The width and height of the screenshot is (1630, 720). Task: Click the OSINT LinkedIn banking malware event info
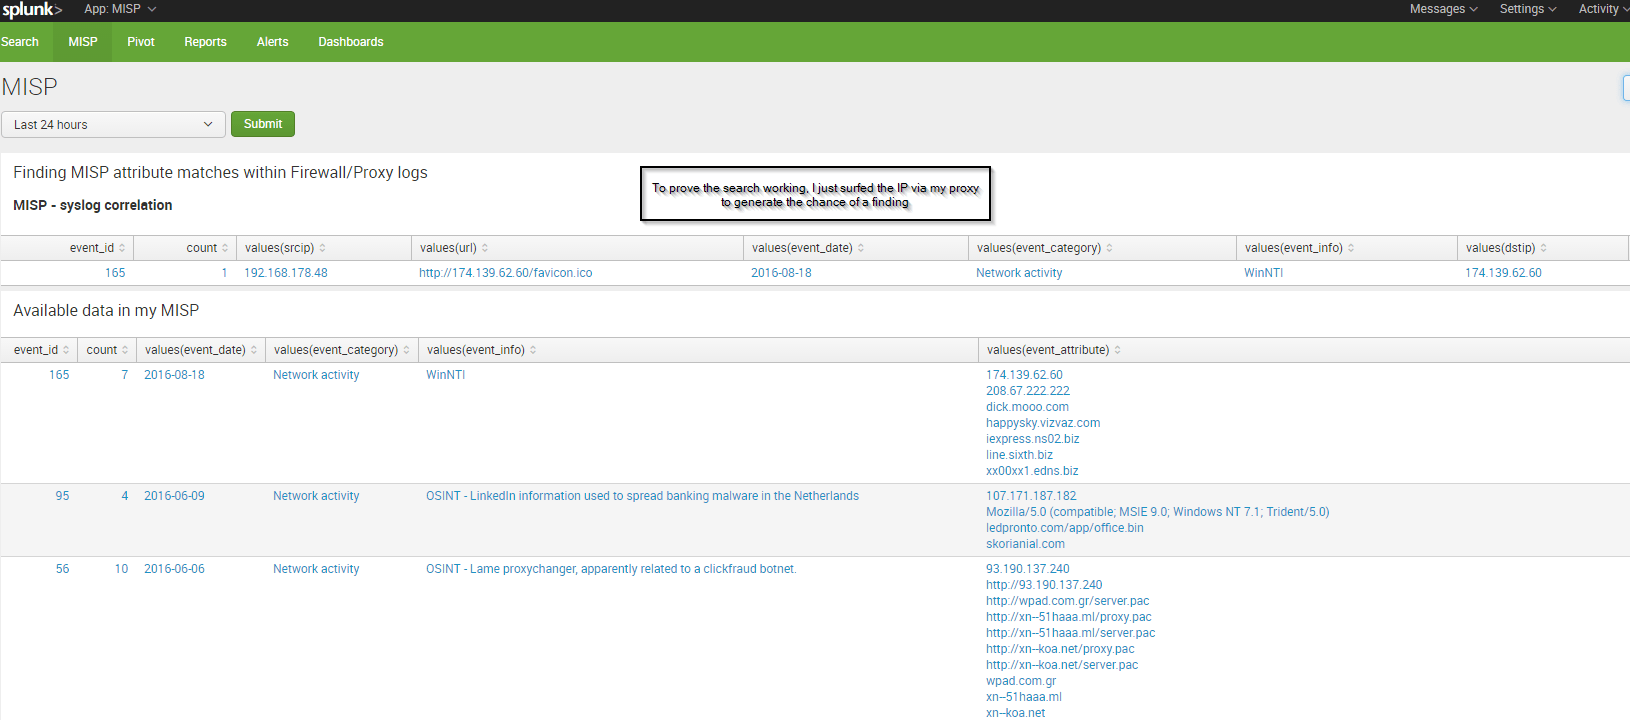coord(642,496)
